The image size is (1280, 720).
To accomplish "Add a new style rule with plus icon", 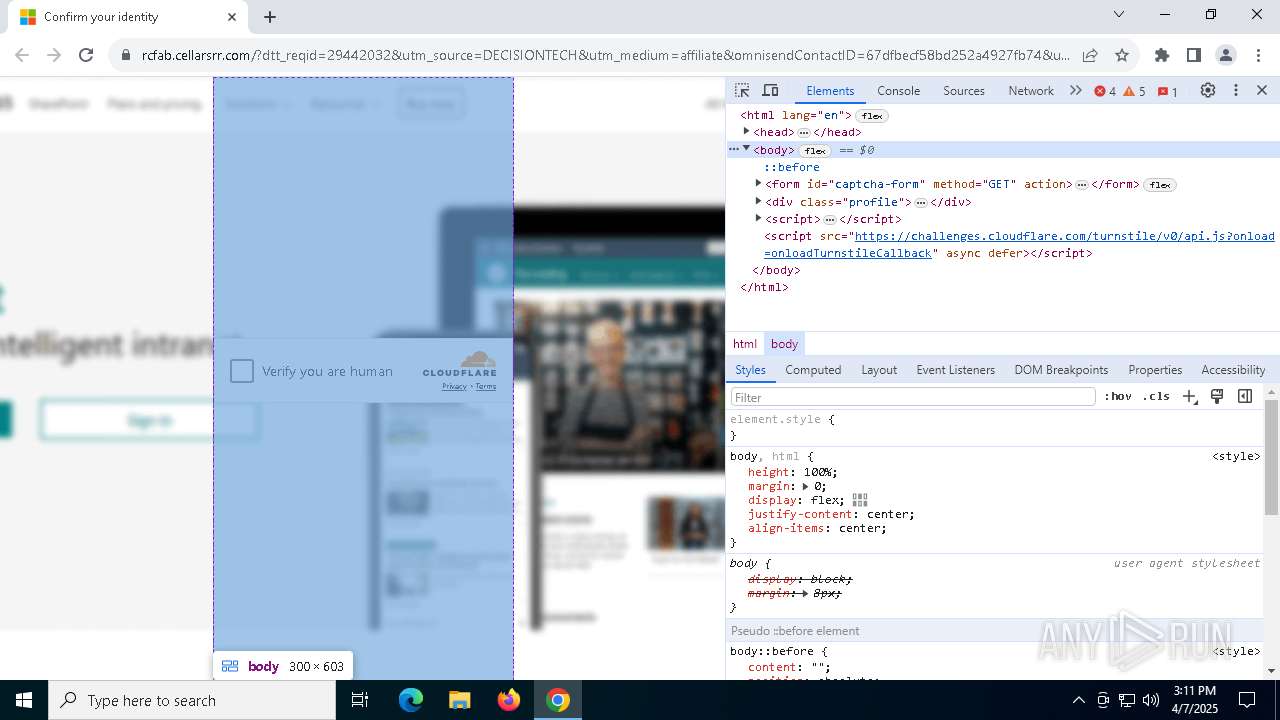I will point(1189,396).
